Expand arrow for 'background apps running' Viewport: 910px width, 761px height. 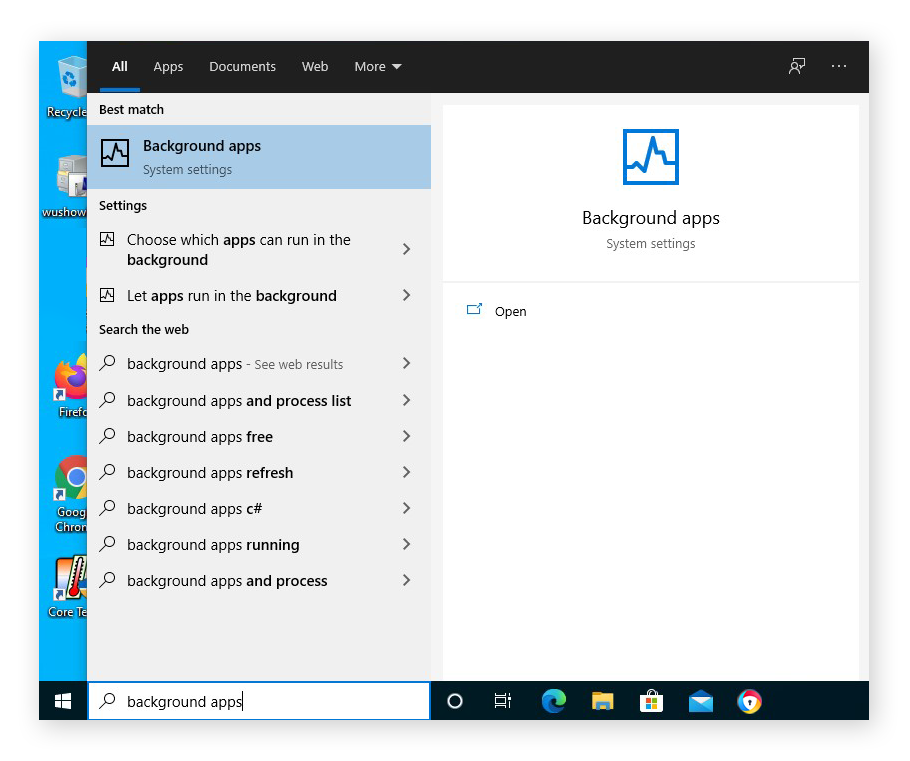click(x=406, y=544)
